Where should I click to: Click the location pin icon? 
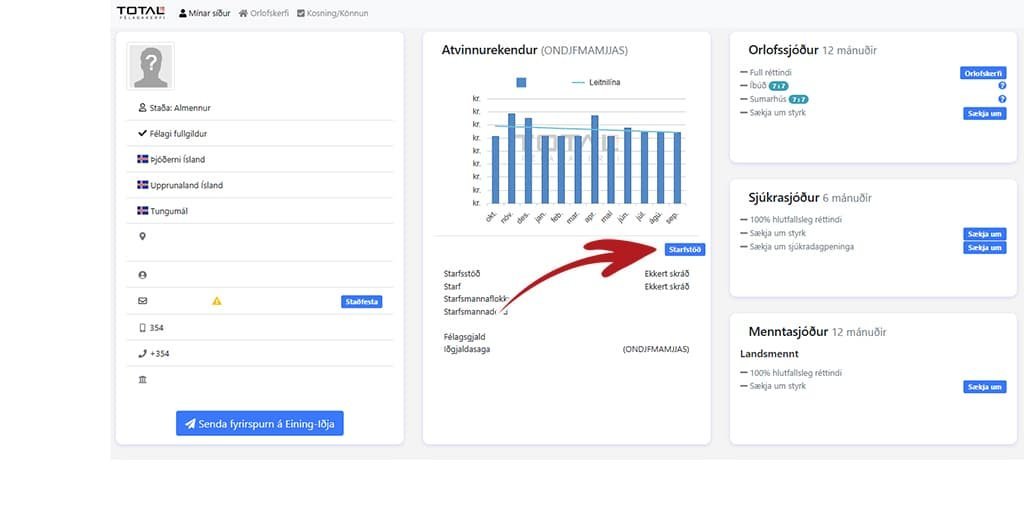[142, 237]
